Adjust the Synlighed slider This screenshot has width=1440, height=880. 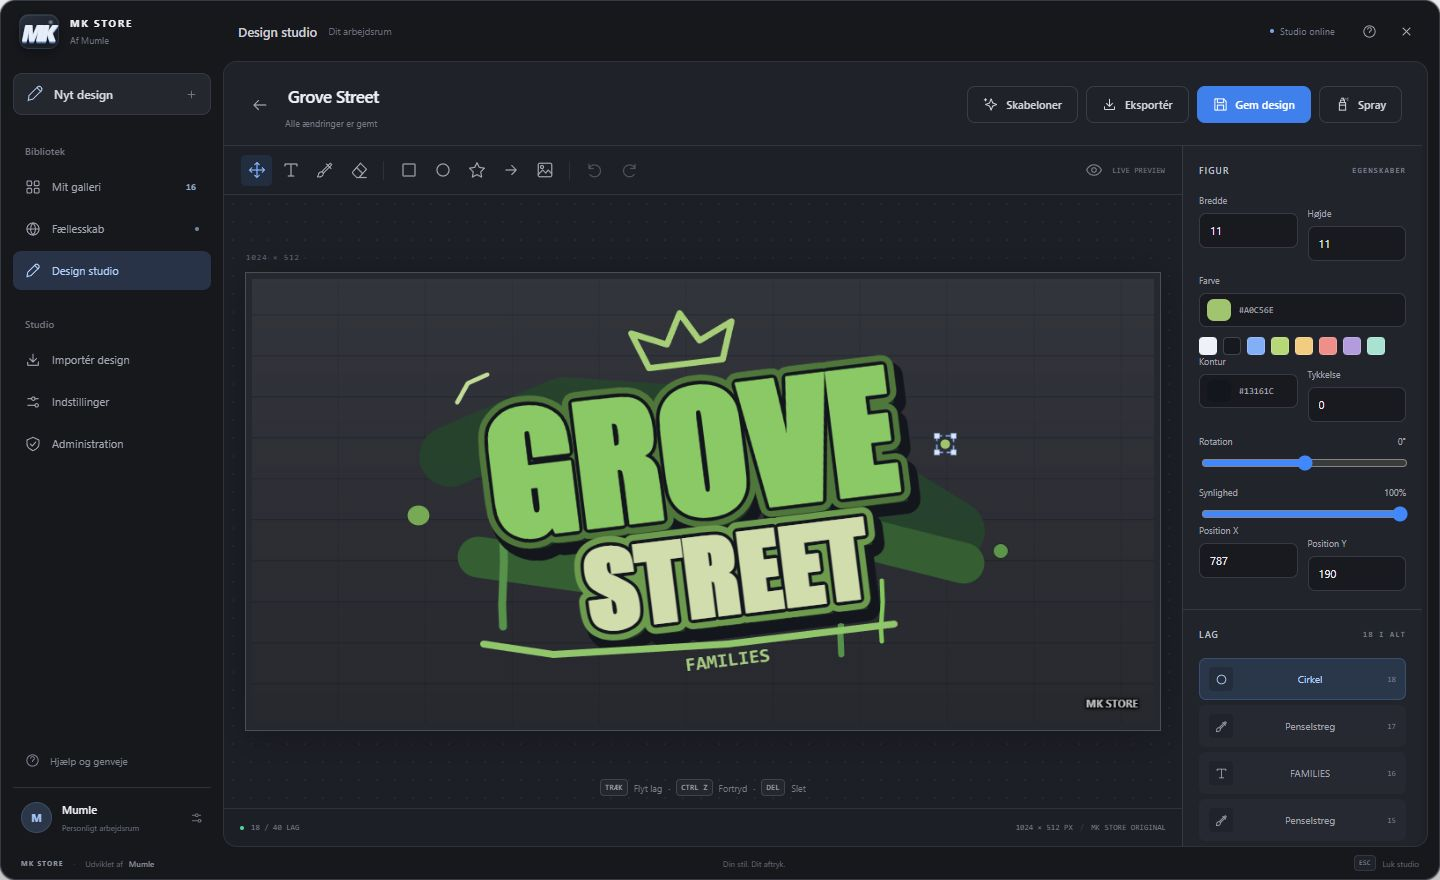[1304, 514]
